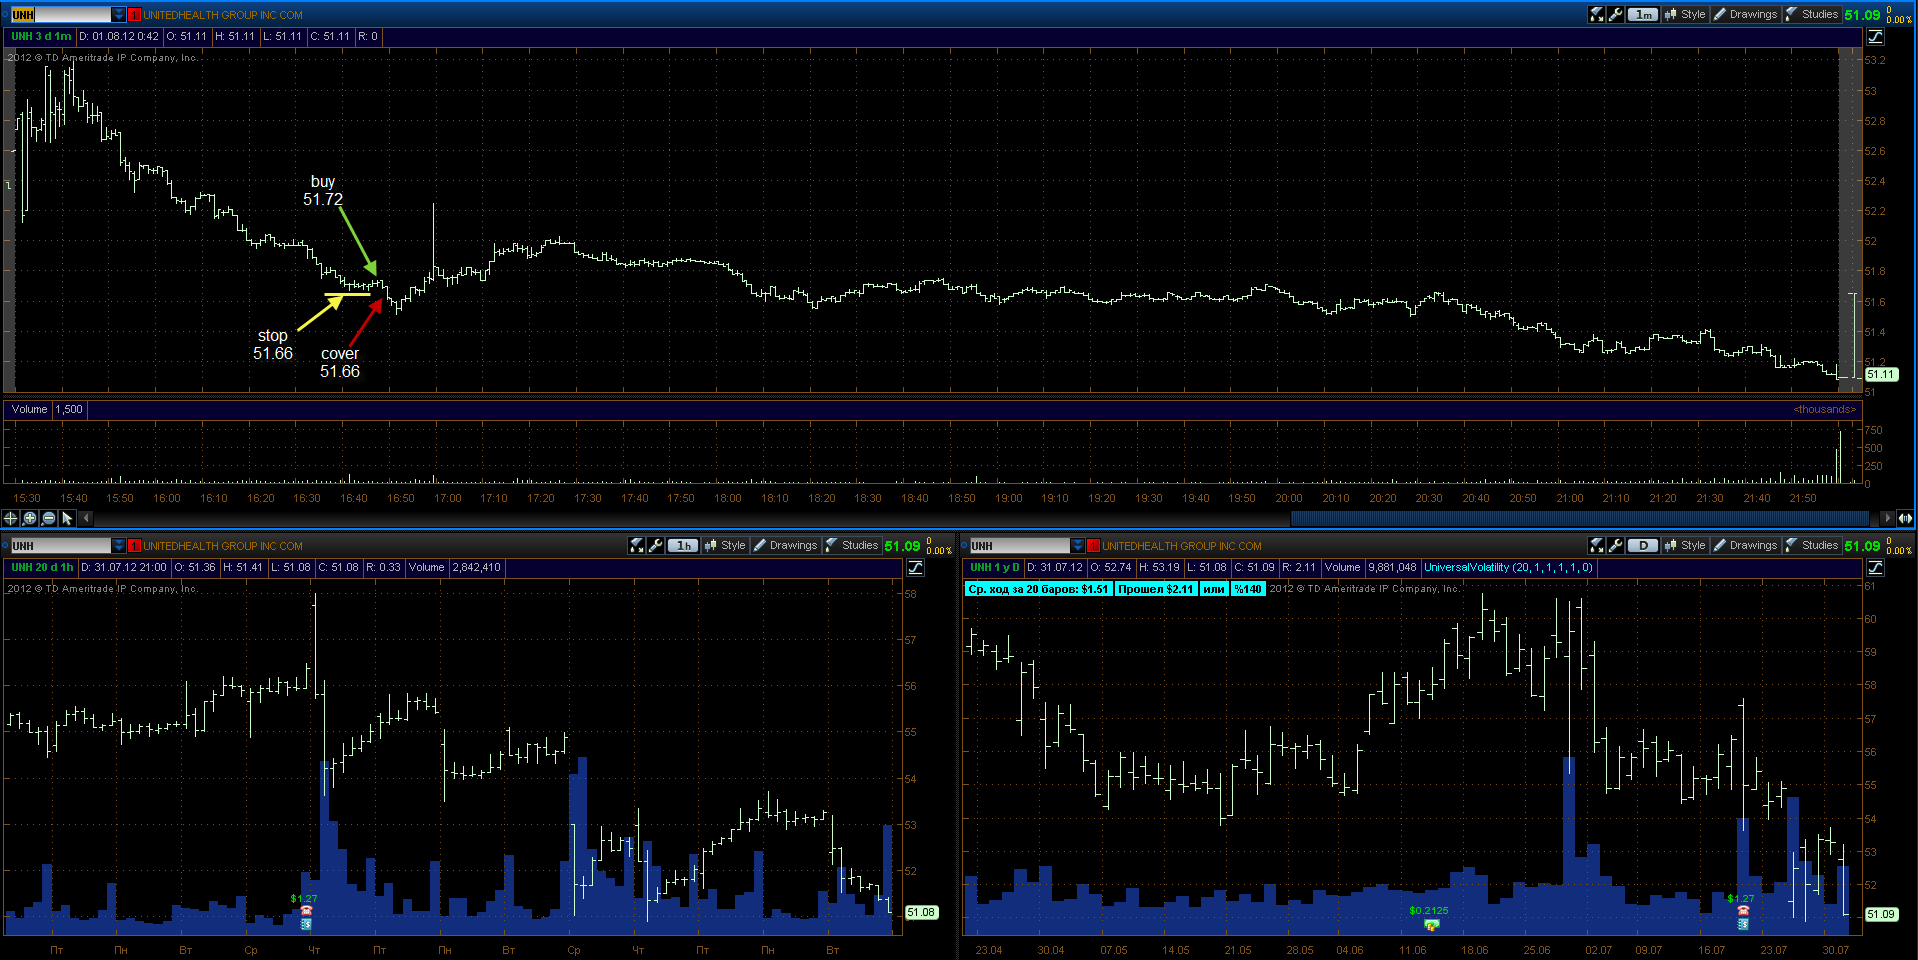Screen dimensions: 1918x960
Task: Click the UniversalVolatility study label on the daily chart
Action: (1508, 567)
